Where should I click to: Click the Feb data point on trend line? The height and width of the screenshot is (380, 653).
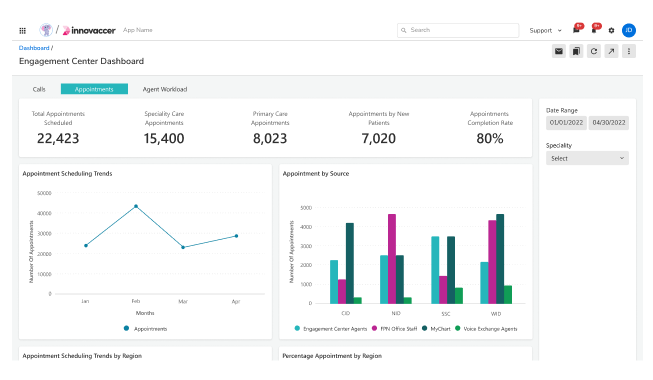coord(136,206)
